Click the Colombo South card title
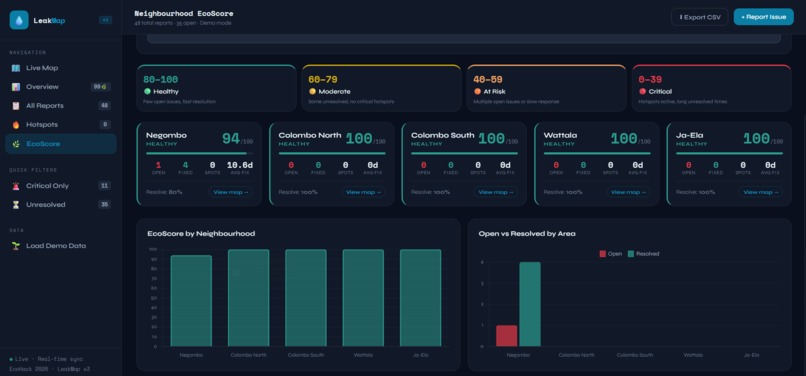The width and height of the screenshot is (806, 376). click(x=443, y=135)
